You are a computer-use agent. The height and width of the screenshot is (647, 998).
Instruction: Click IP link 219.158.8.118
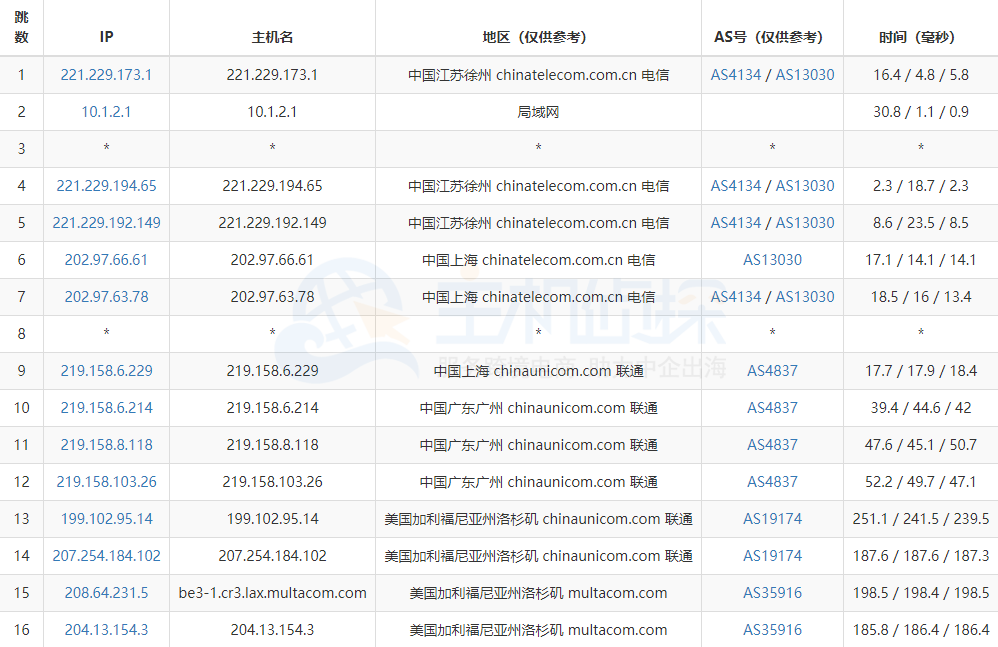pos(105,444)
